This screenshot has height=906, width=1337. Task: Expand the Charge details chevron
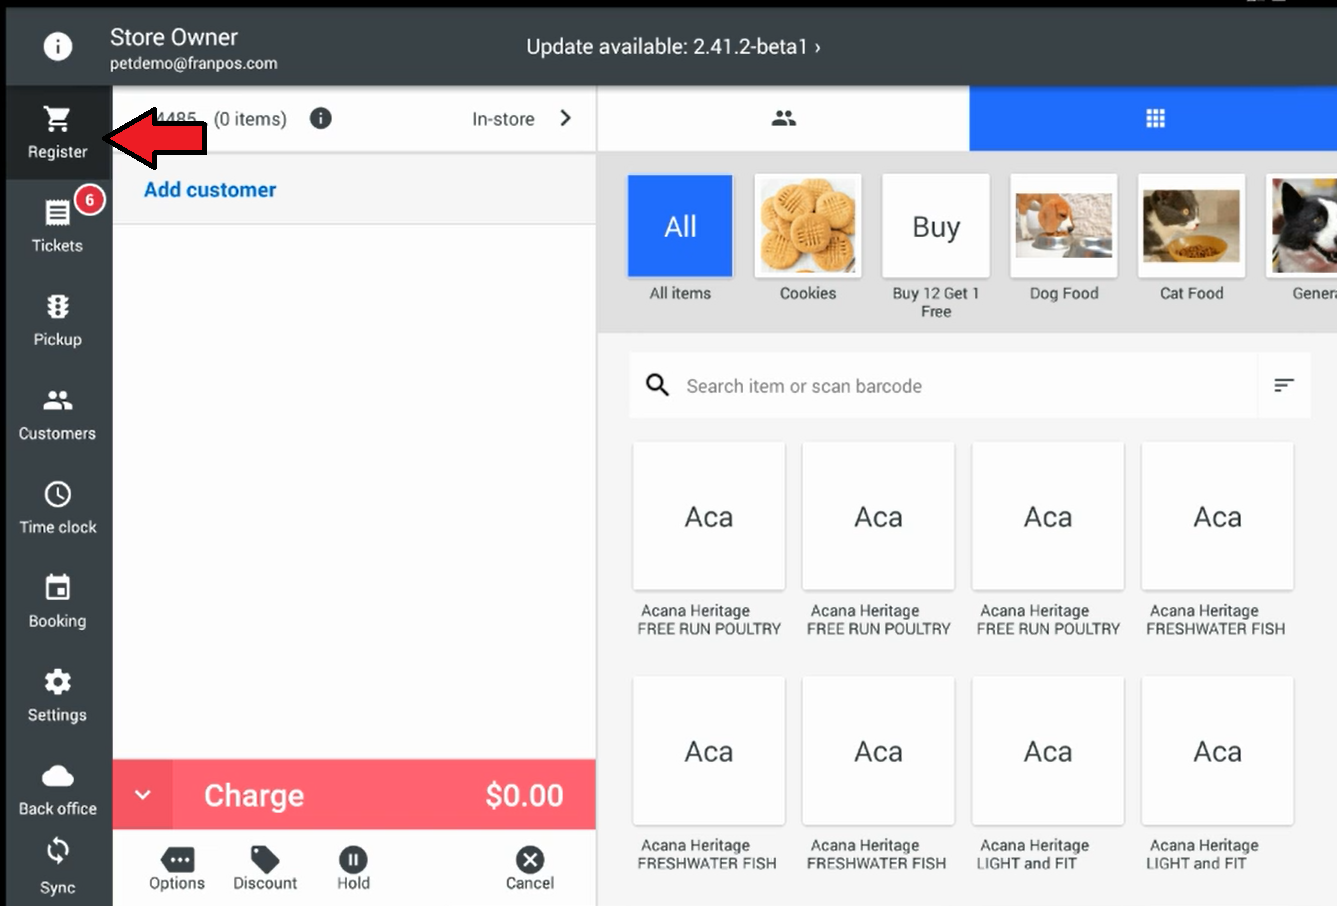(x=143, y=795)
